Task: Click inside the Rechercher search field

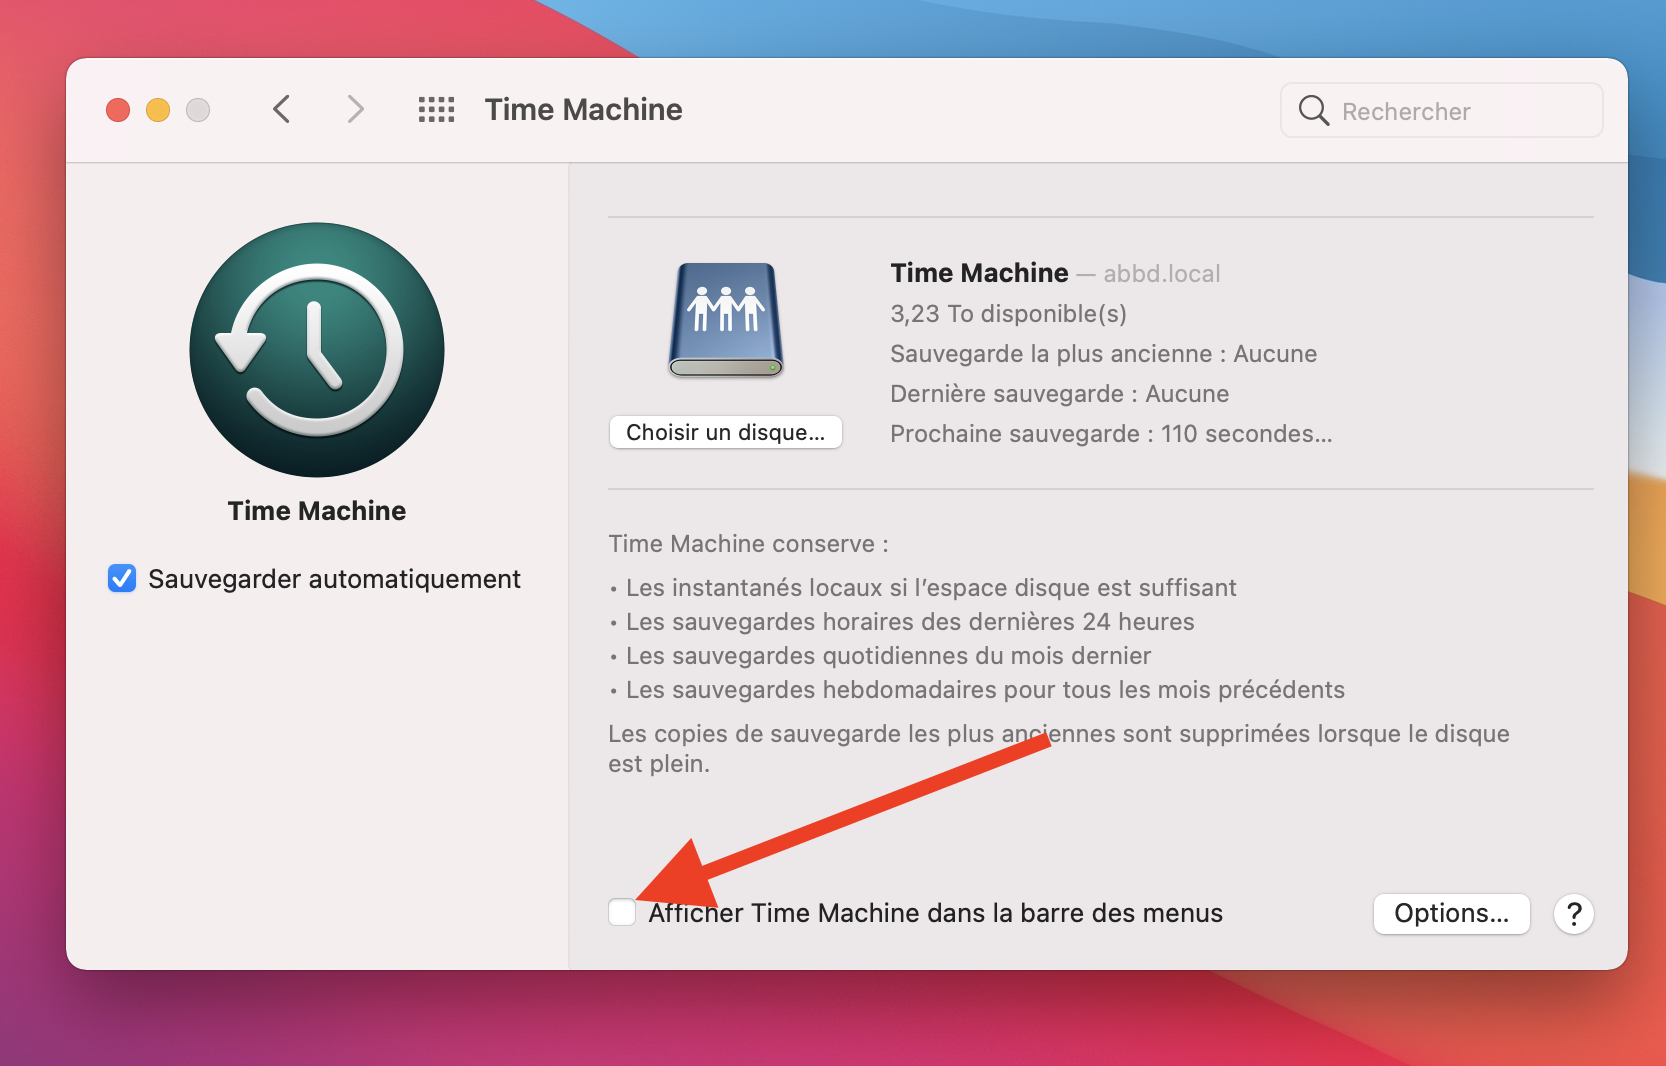Action: pyautogui.click(x=1430, y=110)
